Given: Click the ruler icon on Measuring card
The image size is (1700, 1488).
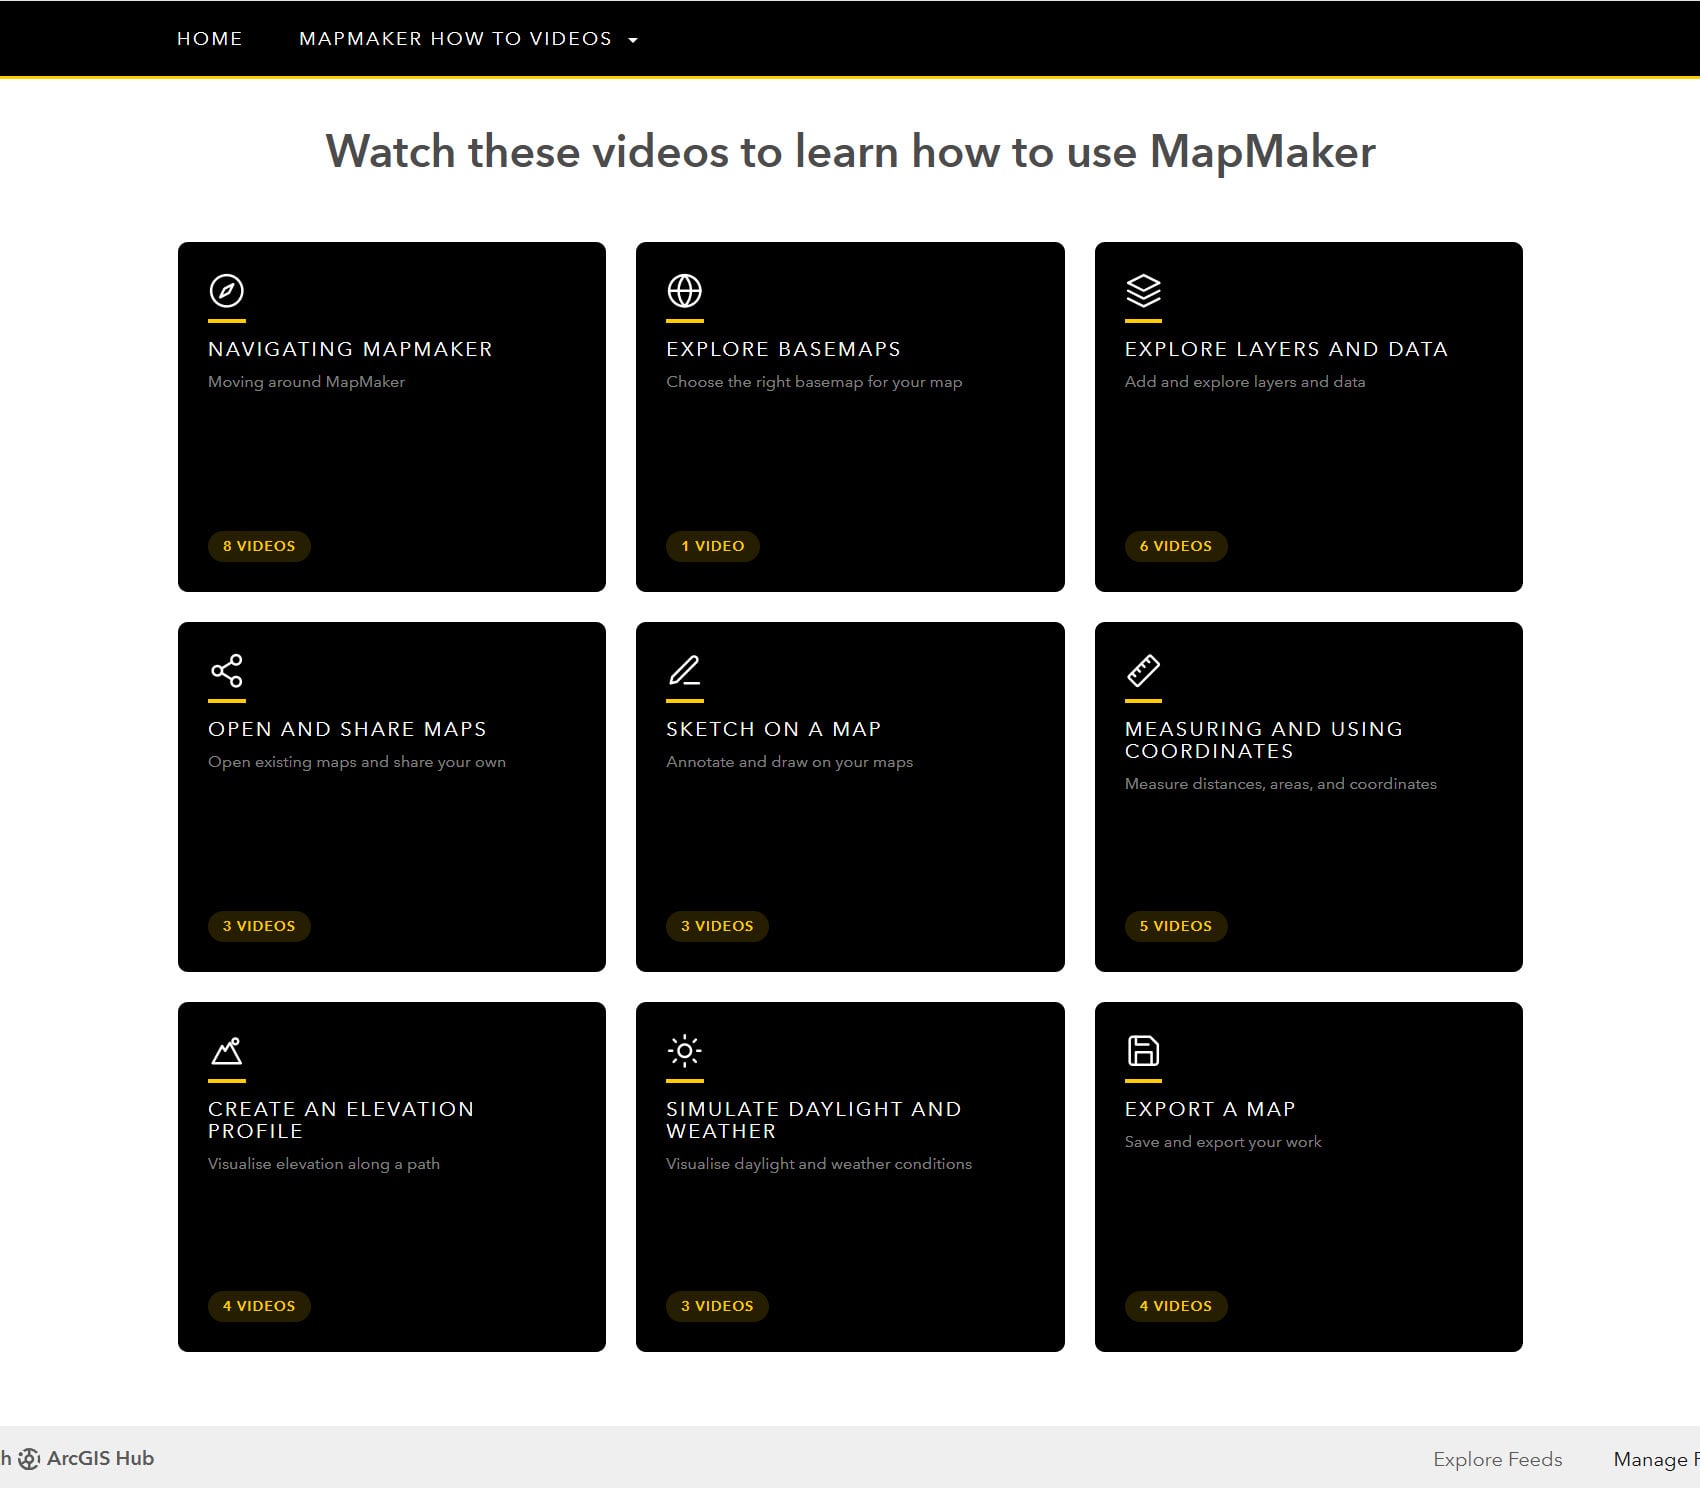Looking at the screenshot, I should point(1143,671).
